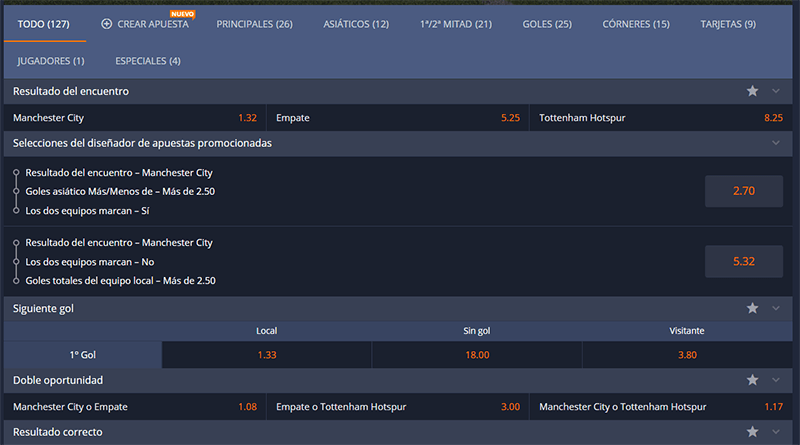Viewport: 800px width, 445px height.
Task: Pick Manchester City o Tottenham Hotspur at 1.17
Action: pos(661,407)
